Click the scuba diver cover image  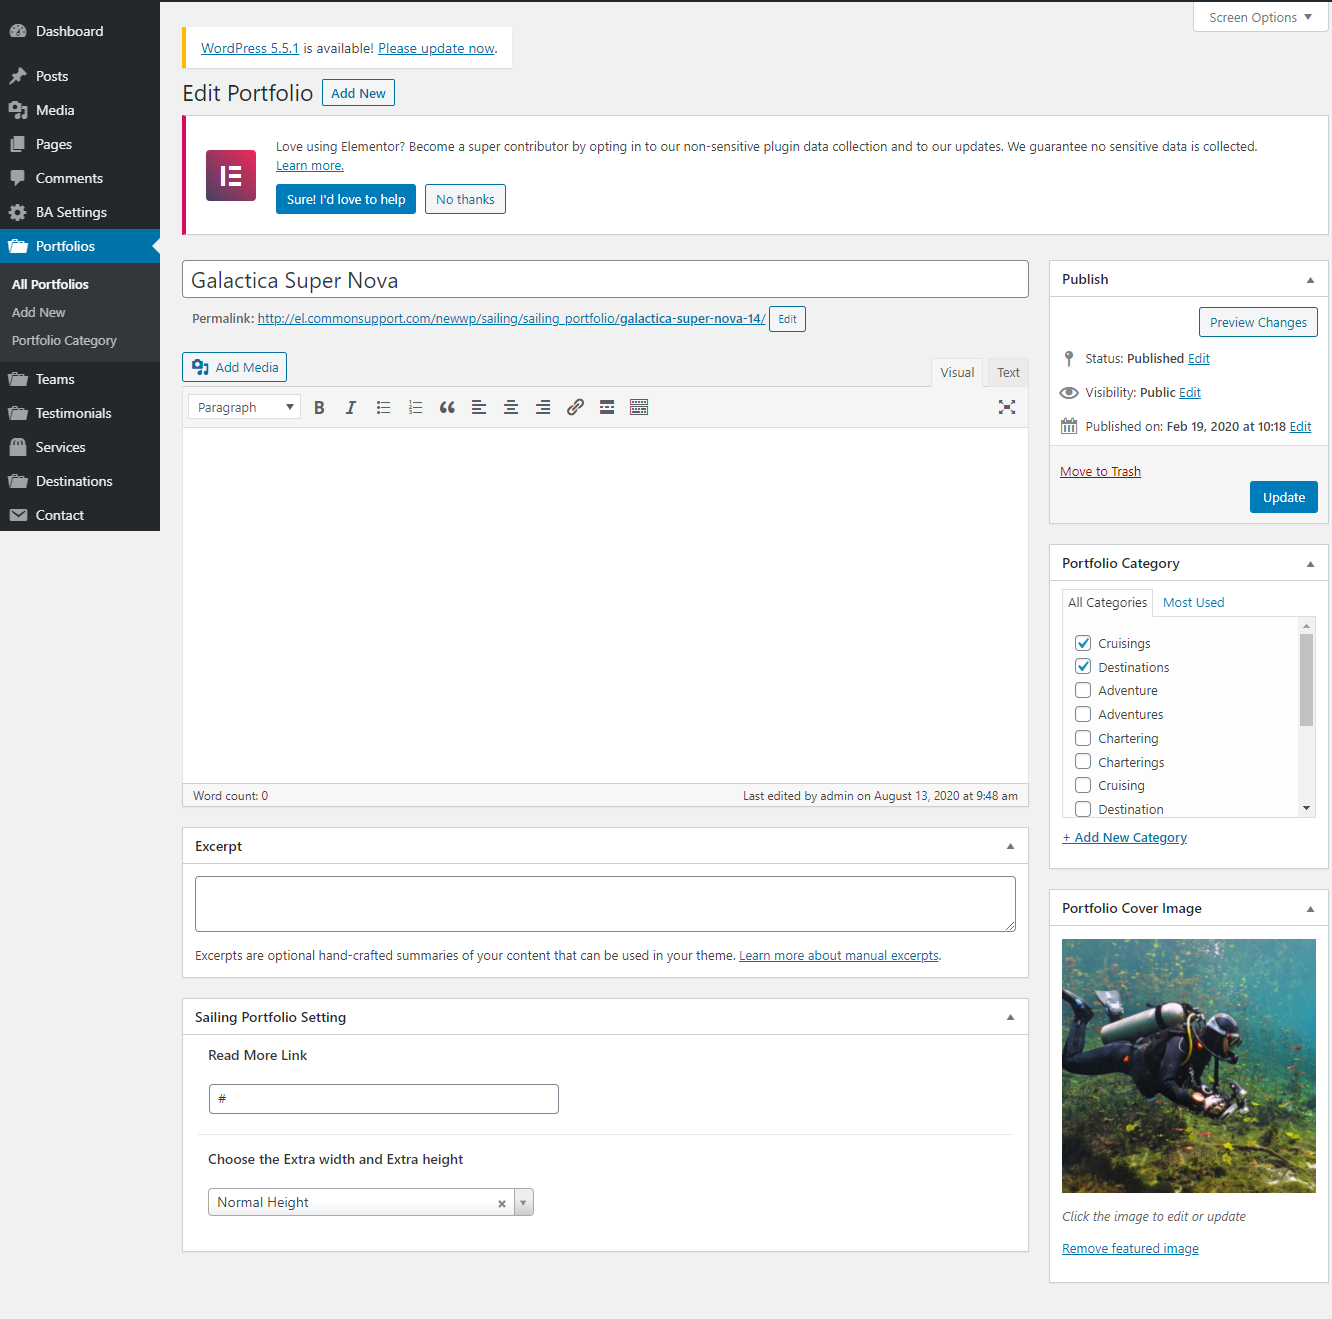click(x=1188, y=1065)
